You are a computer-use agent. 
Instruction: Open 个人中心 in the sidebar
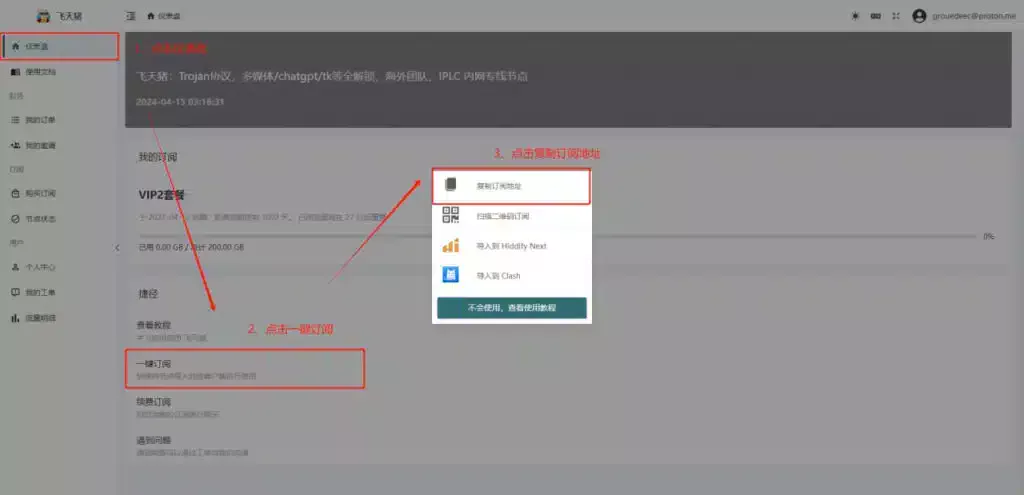pyautogui.click(x=40, y=267)
